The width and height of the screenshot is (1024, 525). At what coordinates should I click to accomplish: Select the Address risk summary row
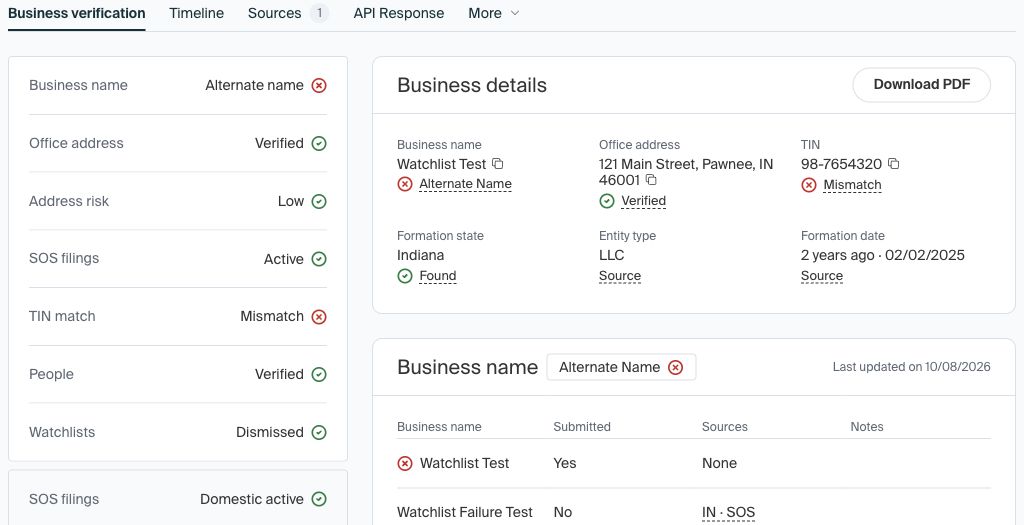click(x=178, y=201)
